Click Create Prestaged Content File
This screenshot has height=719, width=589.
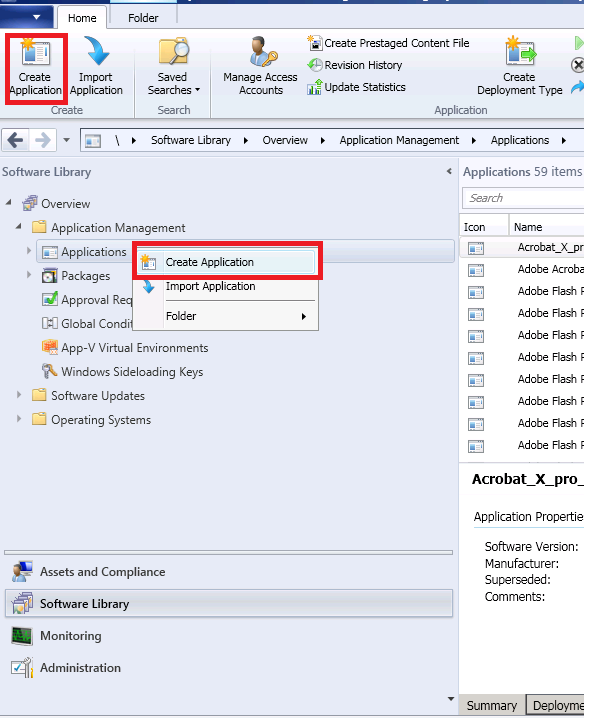coord(388,43)
